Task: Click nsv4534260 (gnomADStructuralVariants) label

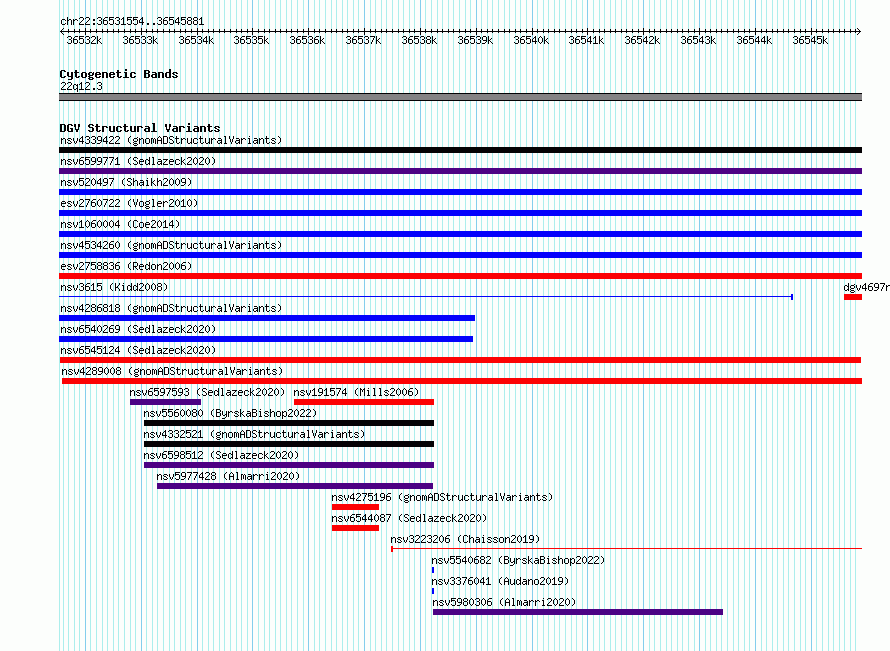Action: pos(171,245)
